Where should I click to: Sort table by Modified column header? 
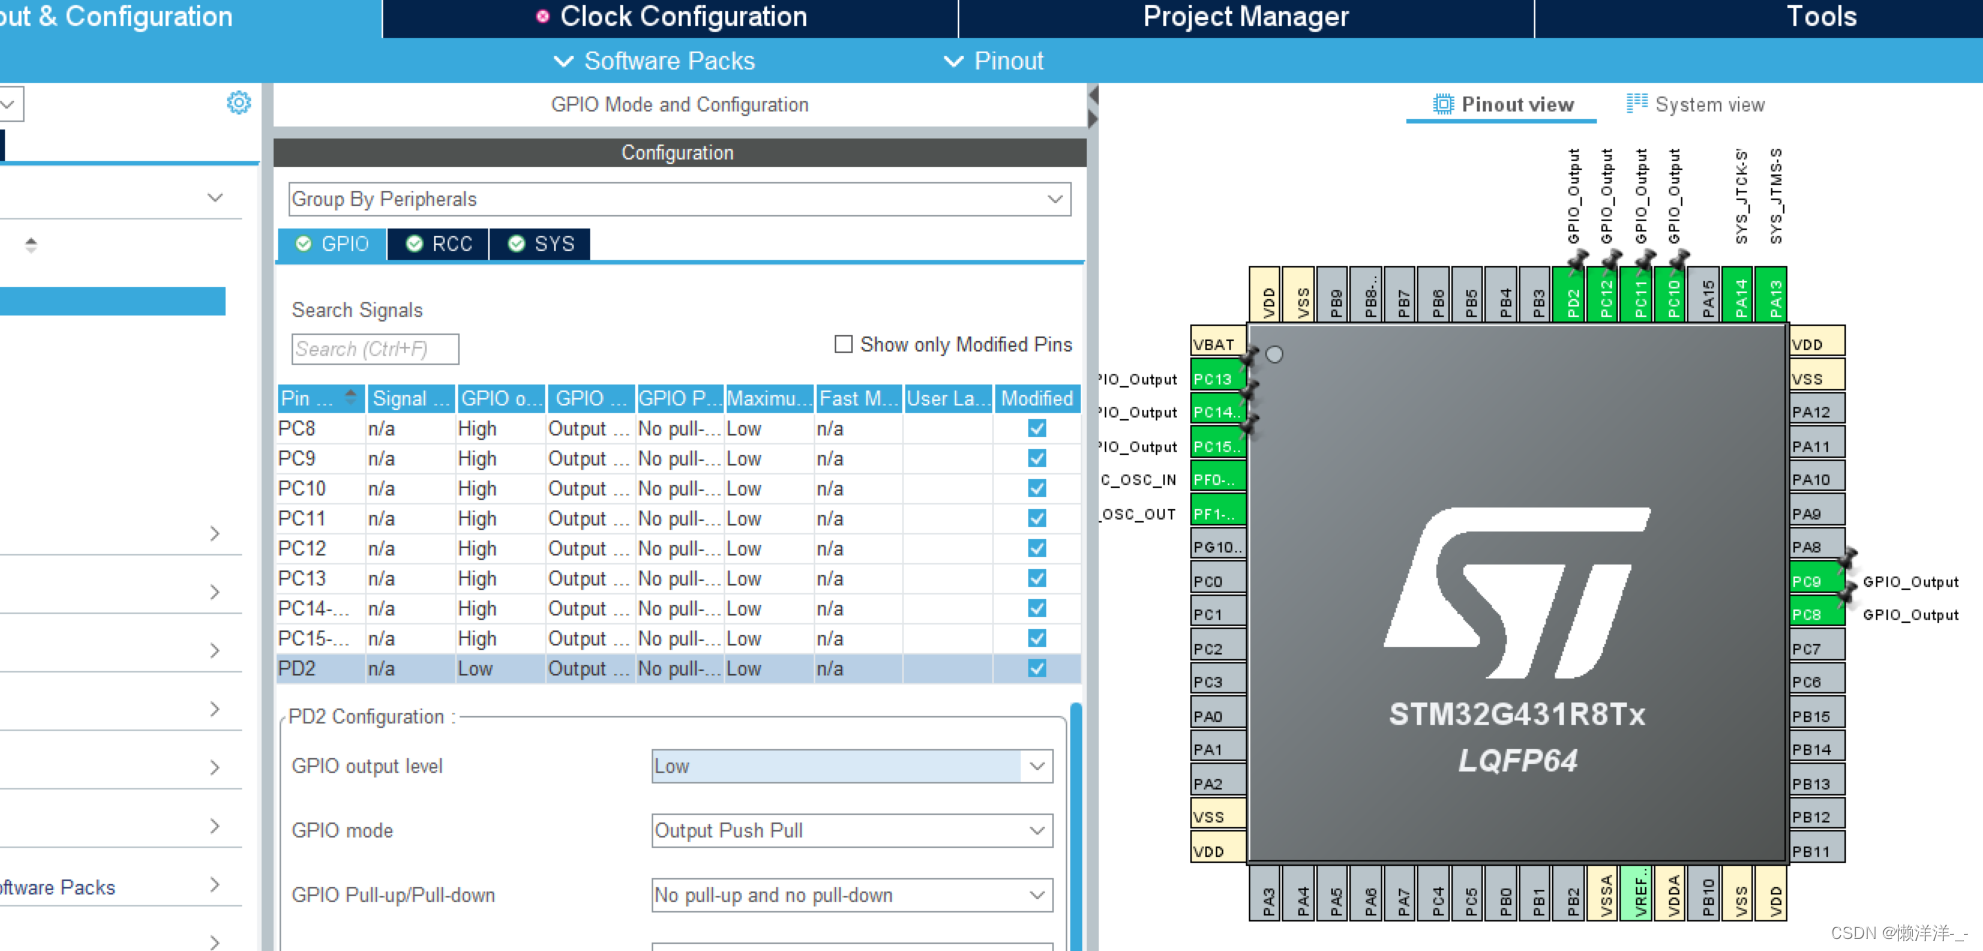click(1037, 398)
